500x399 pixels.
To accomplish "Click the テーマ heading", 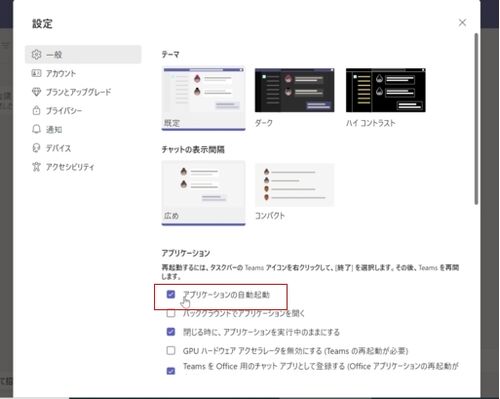I will (170, 54).
